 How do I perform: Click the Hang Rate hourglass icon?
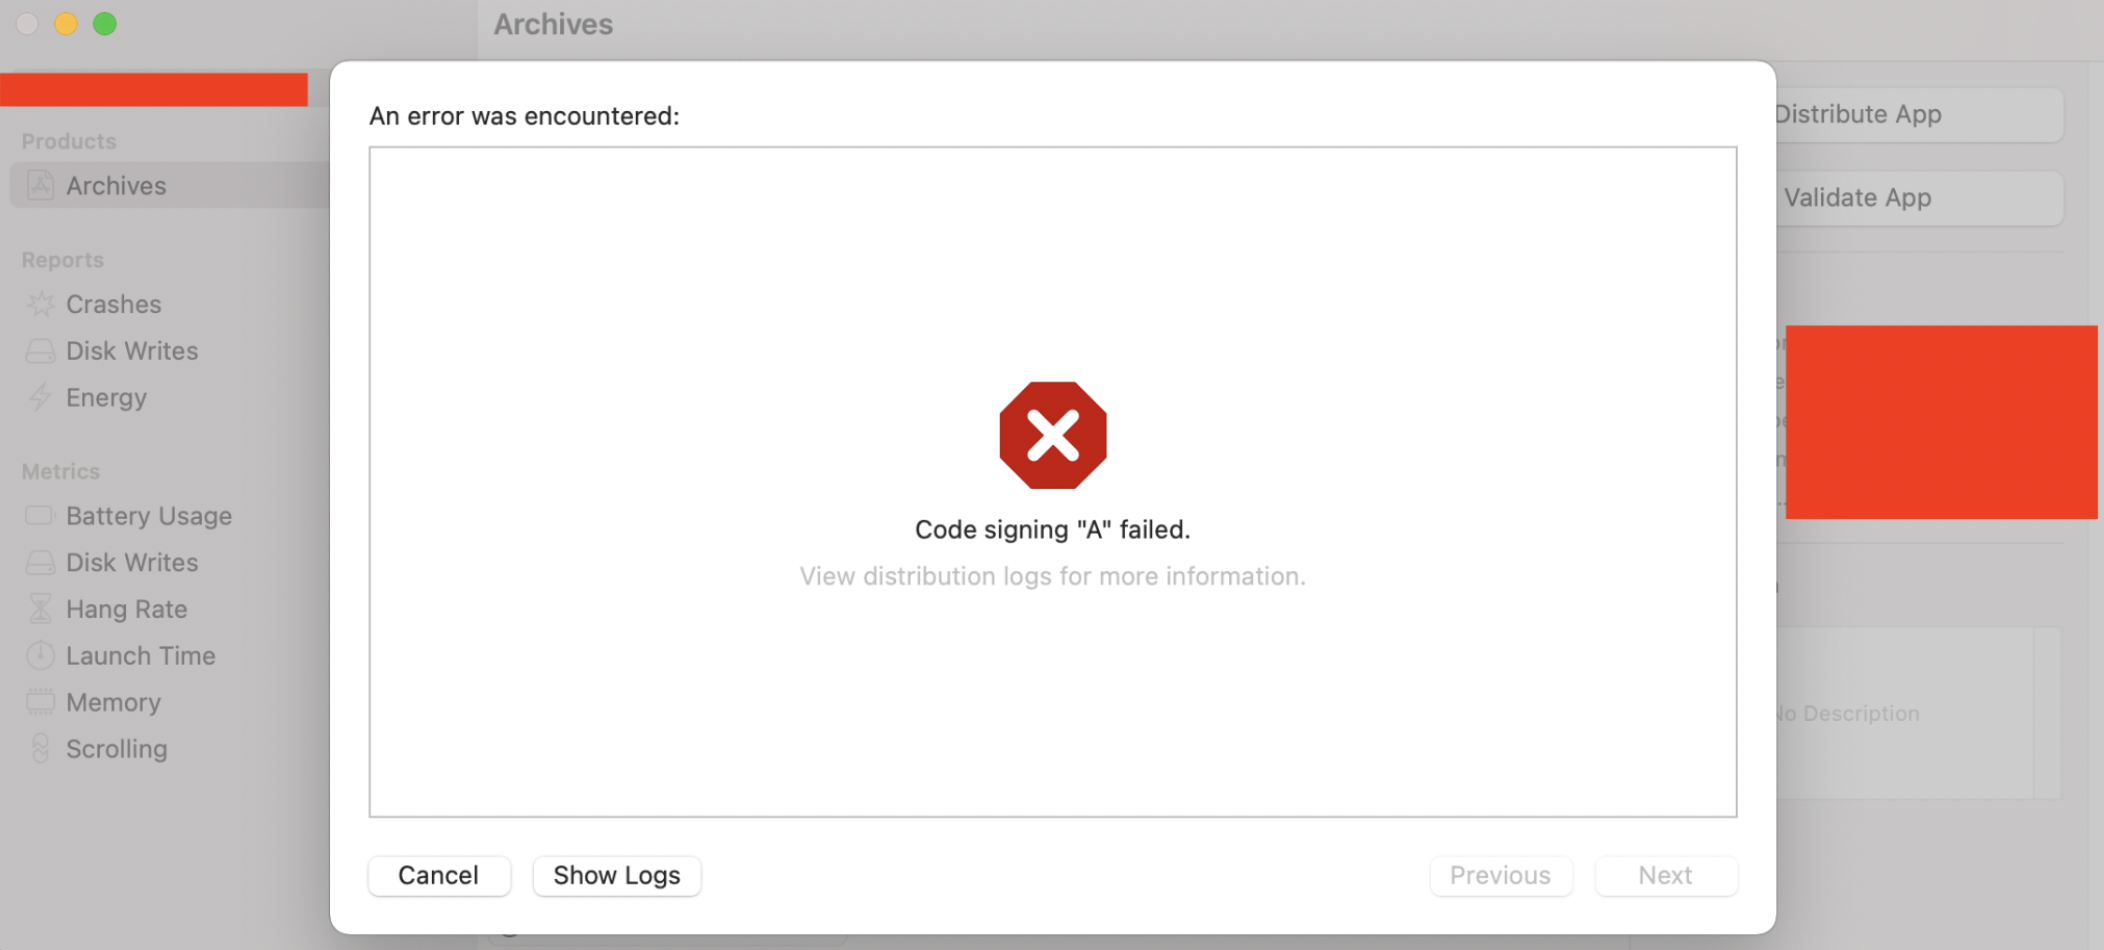click(x=40, y=609)
